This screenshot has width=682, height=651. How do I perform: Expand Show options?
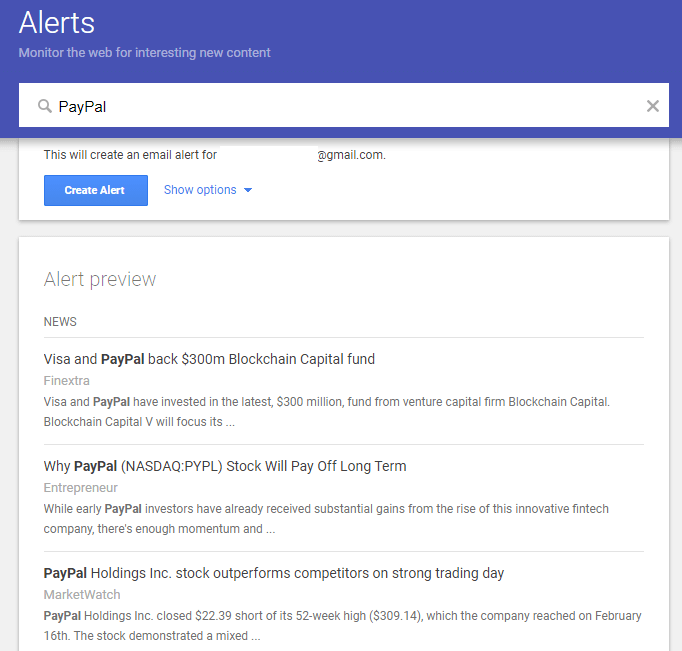point(208,190)
